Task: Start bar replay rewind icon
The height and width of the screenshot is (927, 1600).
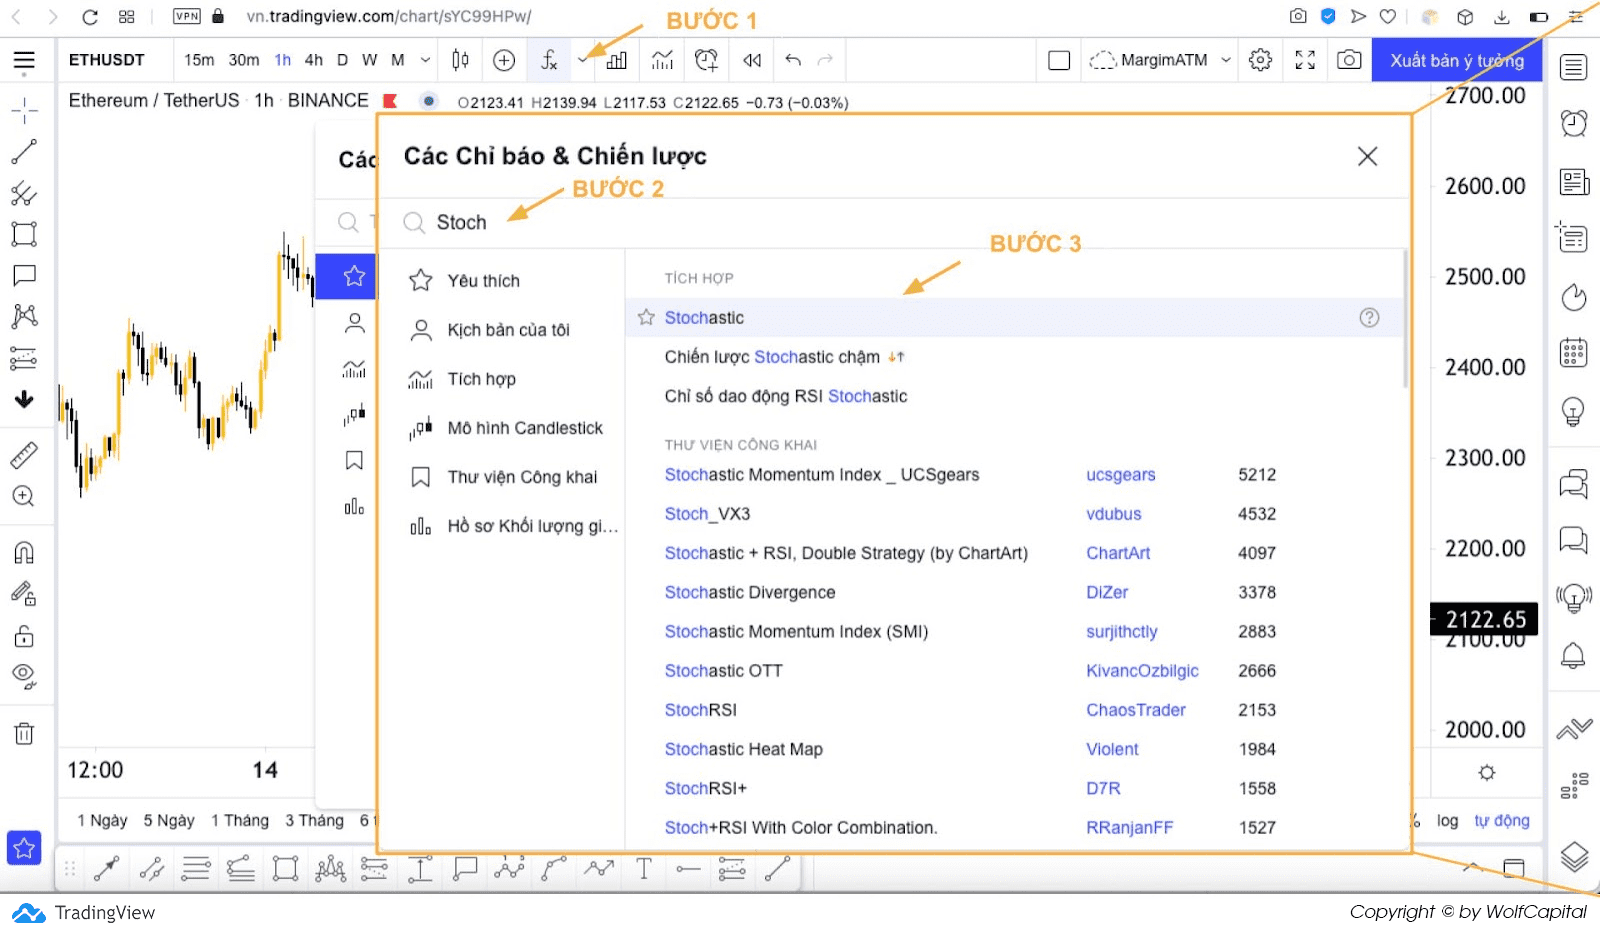Action: pos(752,60)
